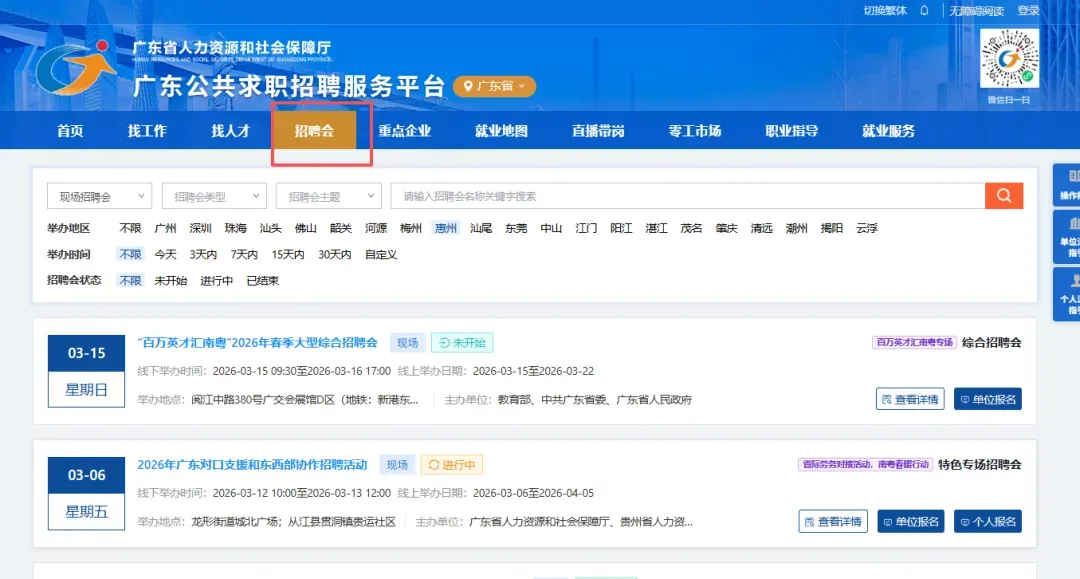
Task: Select 湛江 region filter
Action: click(656, 228)
